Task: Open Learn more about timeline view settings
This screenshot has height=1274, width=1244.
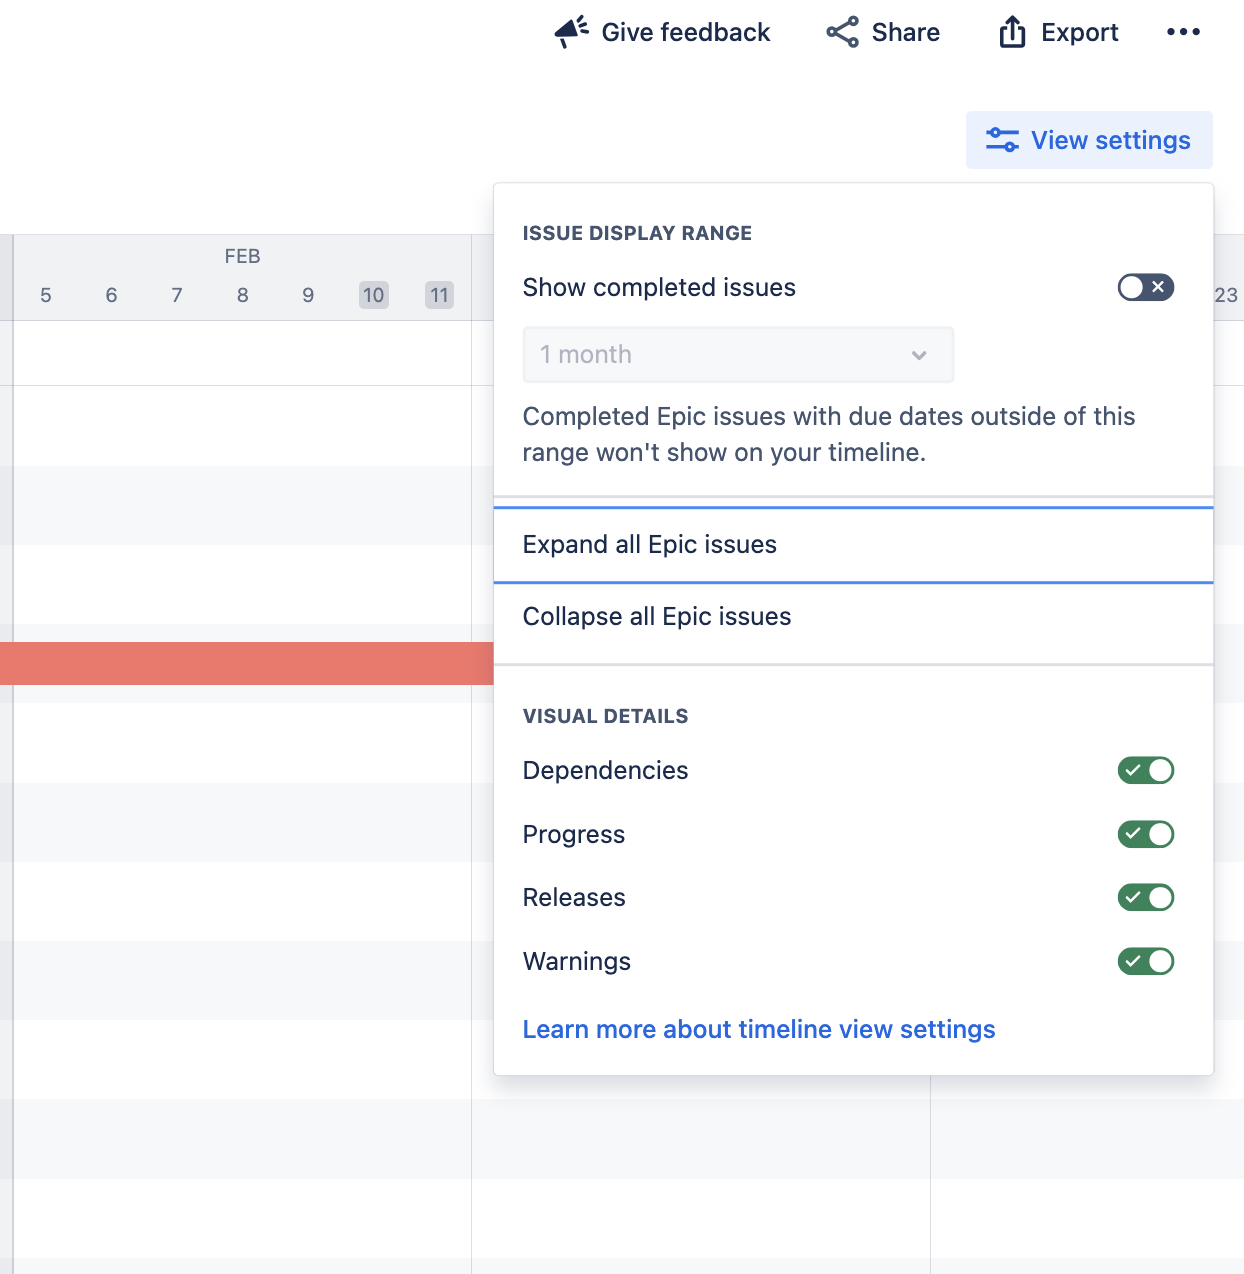Action: [759, 1029]
